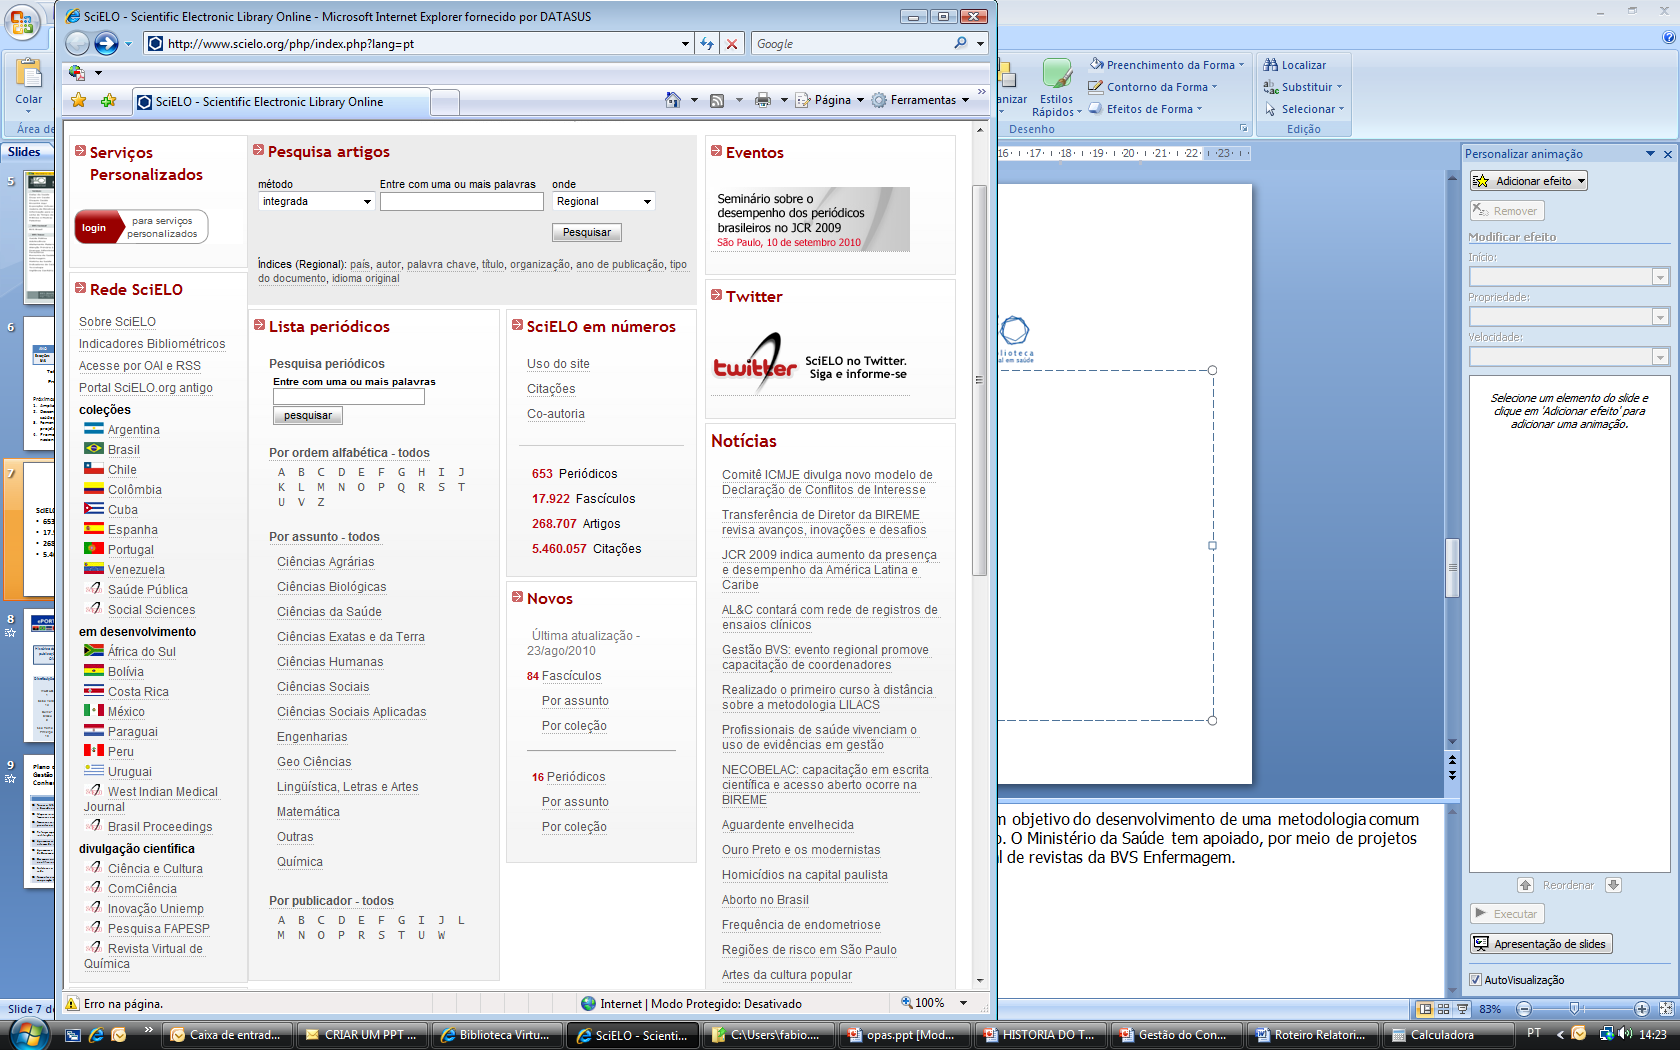Select Normal view icon in PowerPoint status bar
The width and height of the screenshot is (1680, 1050).
point(1425,1009)
